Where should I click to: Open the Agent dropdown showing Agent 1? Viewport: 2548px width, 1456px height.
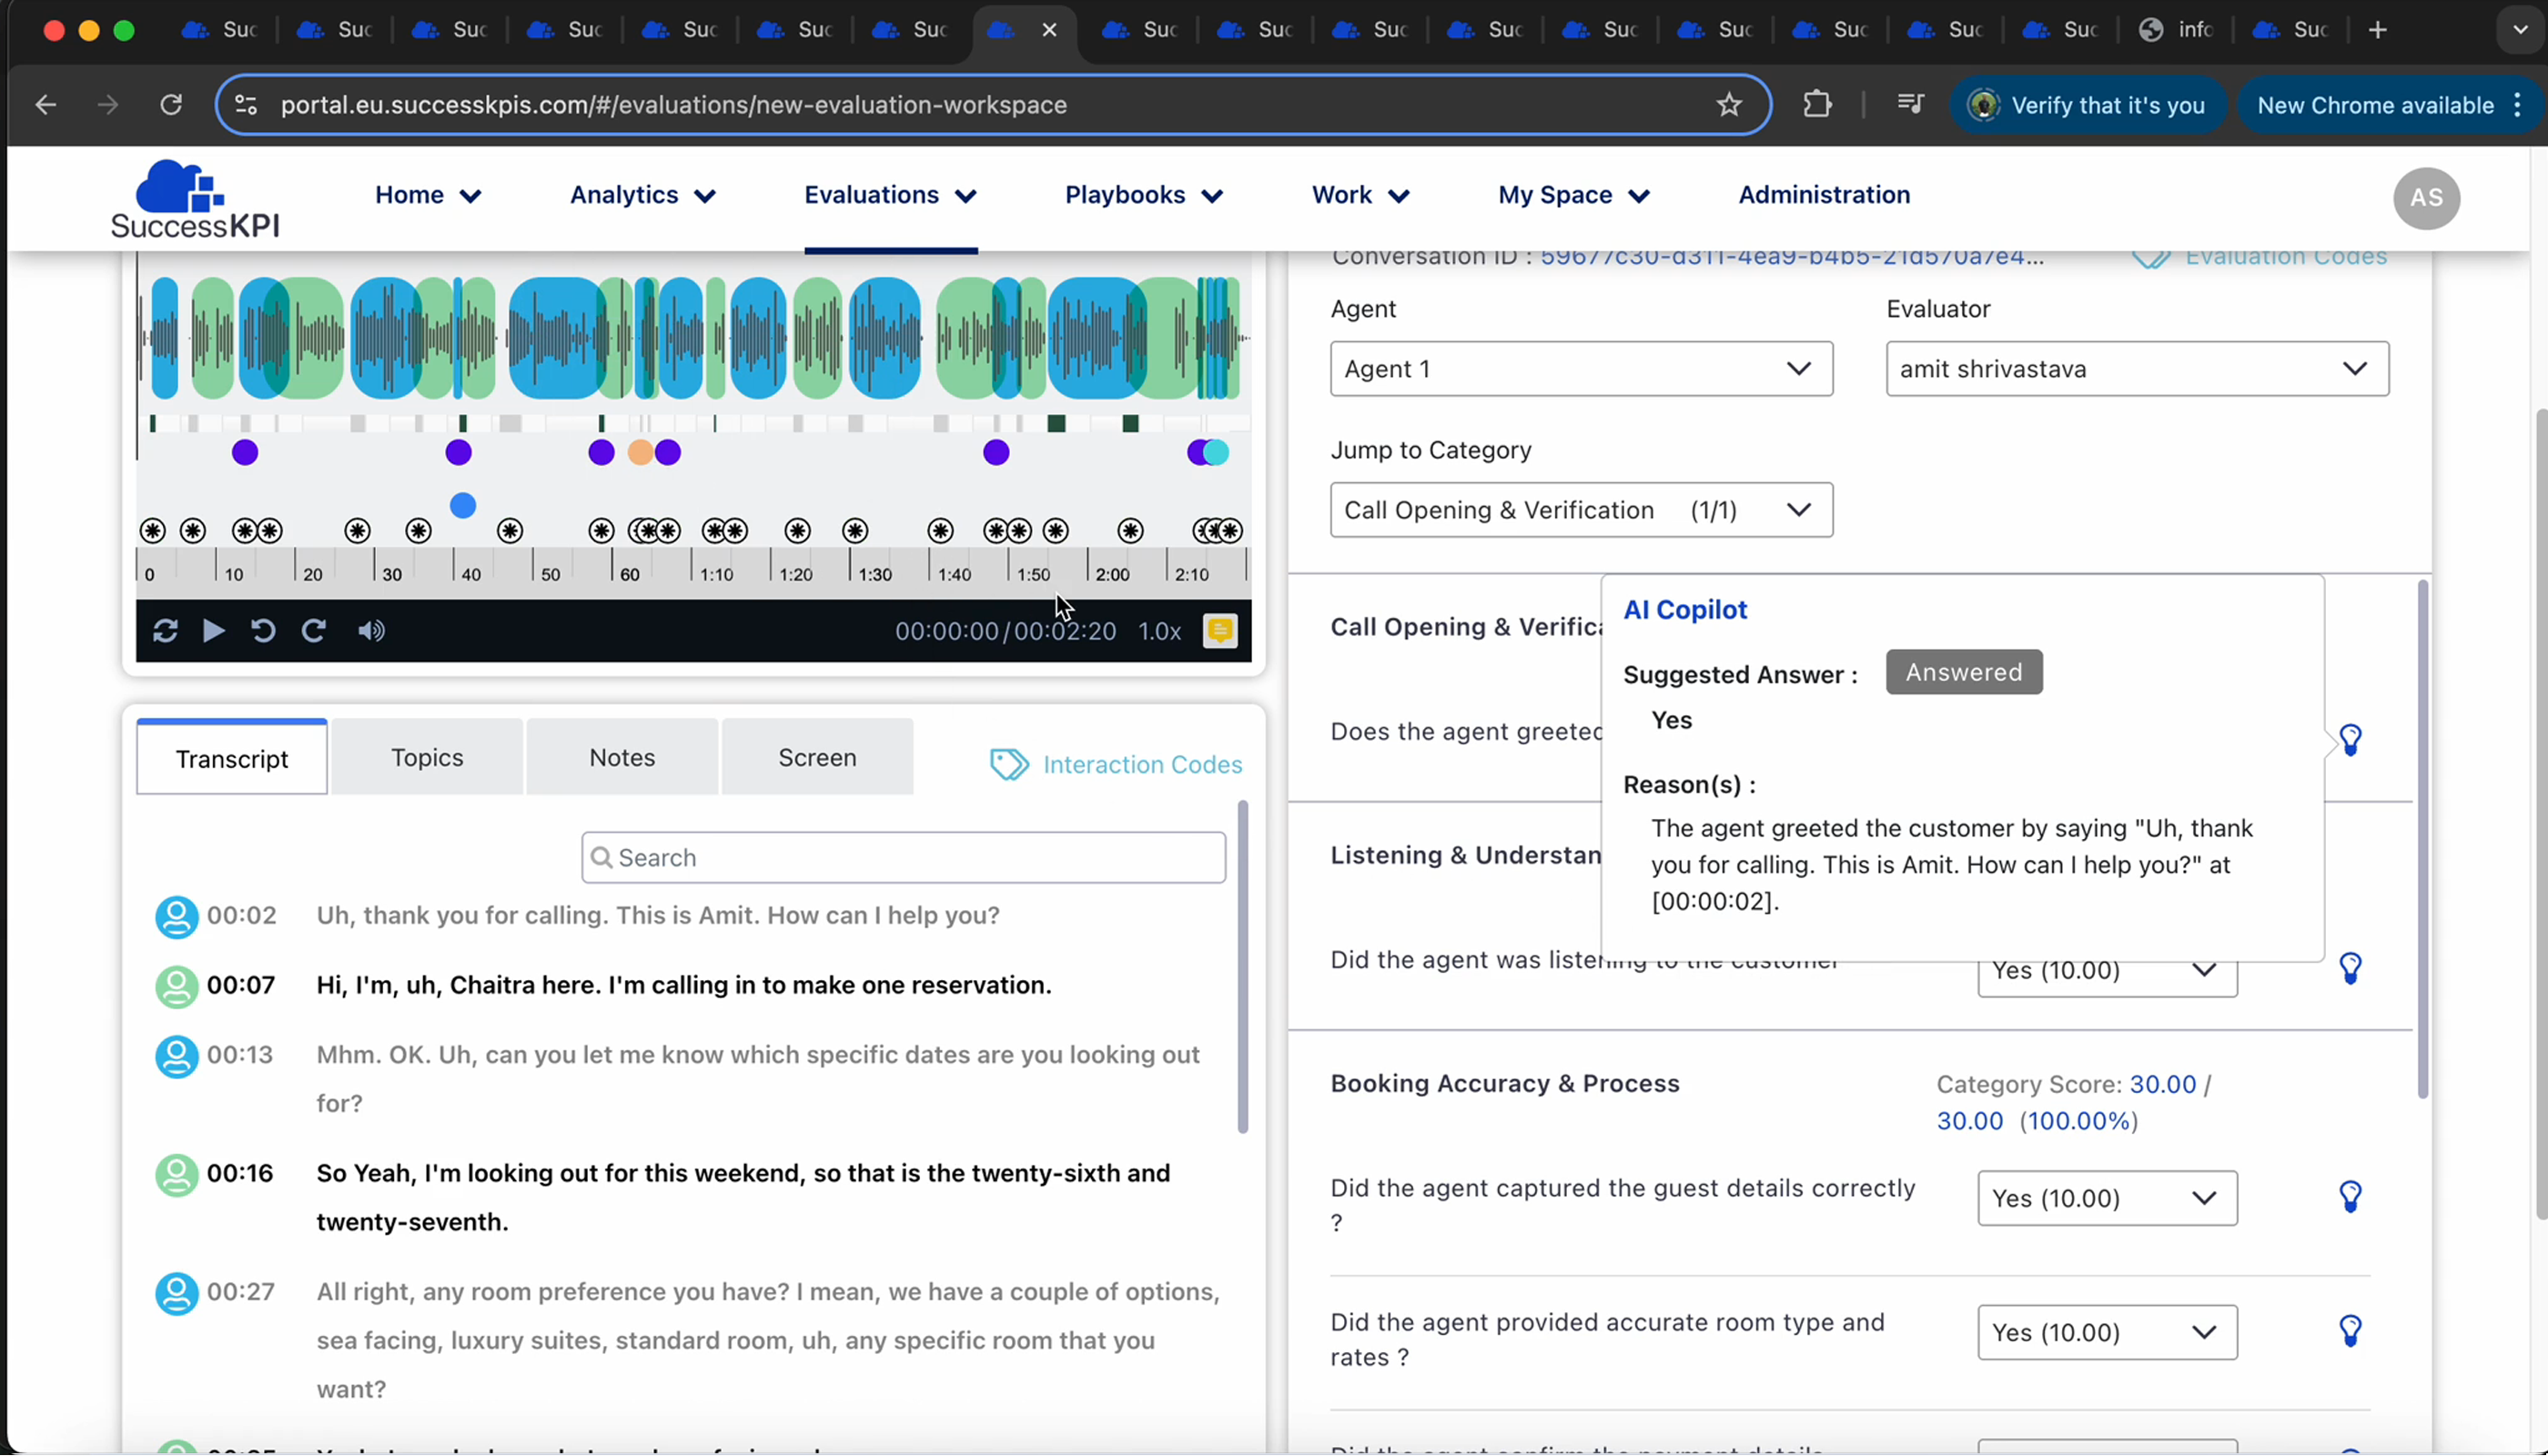(x=1581, y=369)
